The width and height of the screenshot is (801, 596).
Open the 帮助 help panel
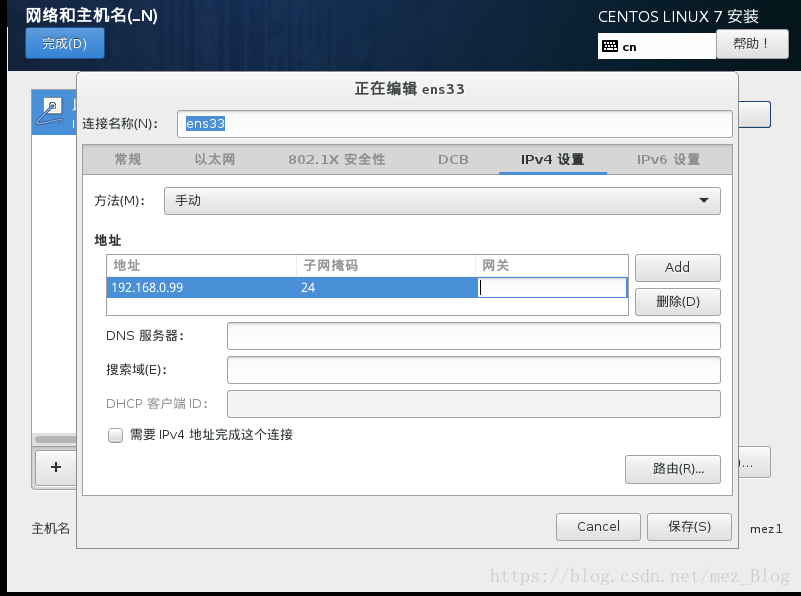pyautogui.click(x=752, y=44)
